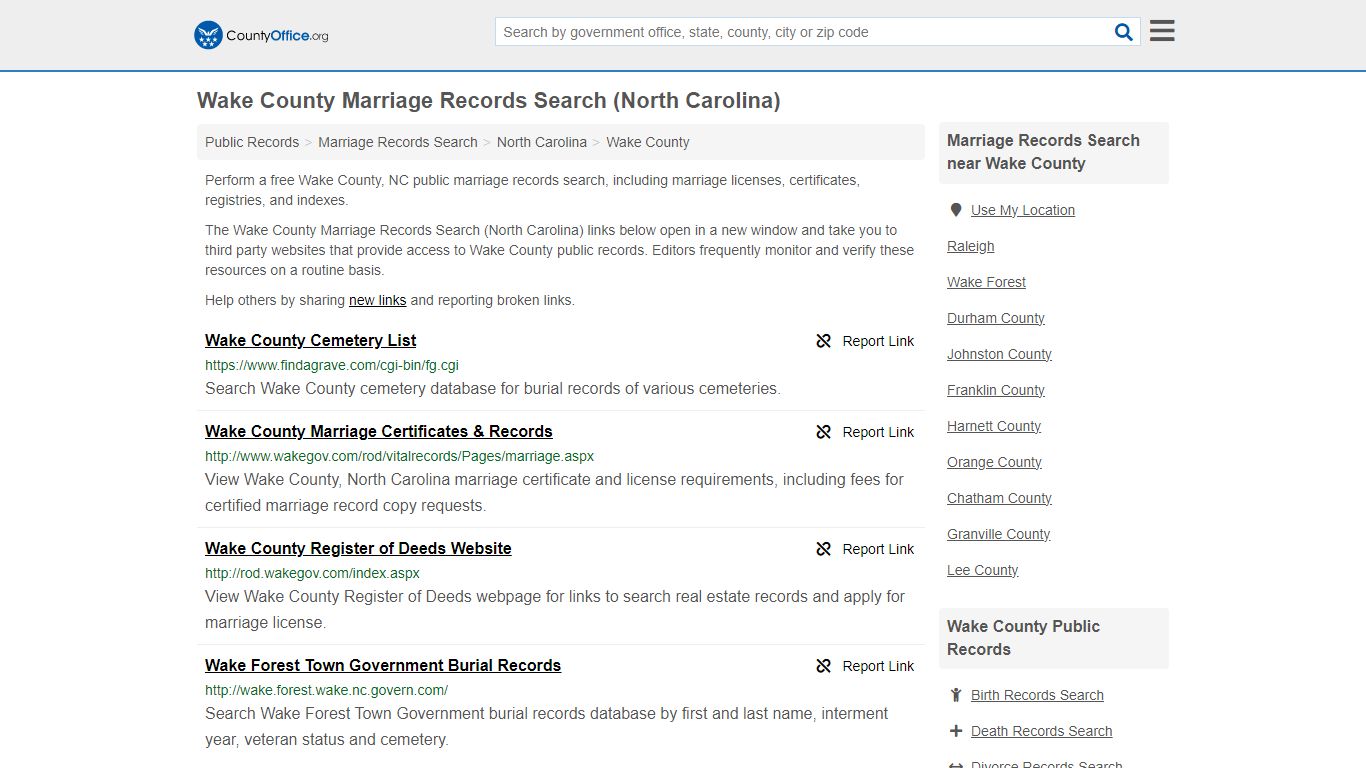Open Wake County Register of Deeds Website
1366x768 pixels.
[x=358, y=548]
